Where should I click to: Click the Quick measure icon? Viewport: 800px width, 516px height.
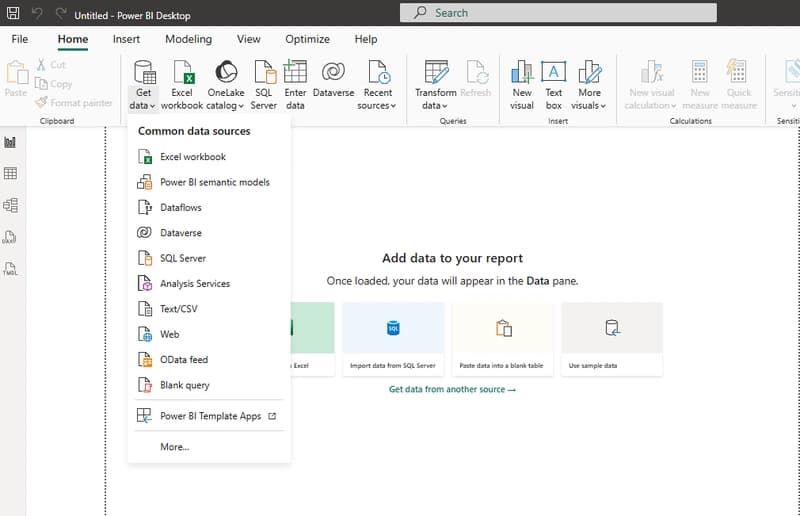click(x=737, y=72)
